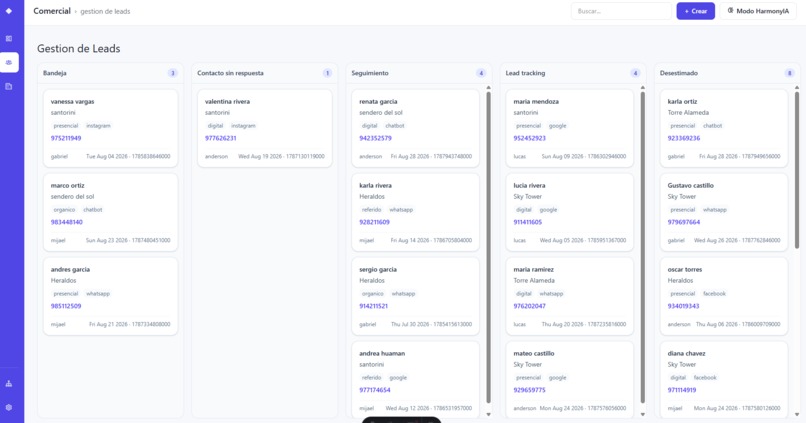Click the organization icon near sidebar bottom

coord(9,383)
